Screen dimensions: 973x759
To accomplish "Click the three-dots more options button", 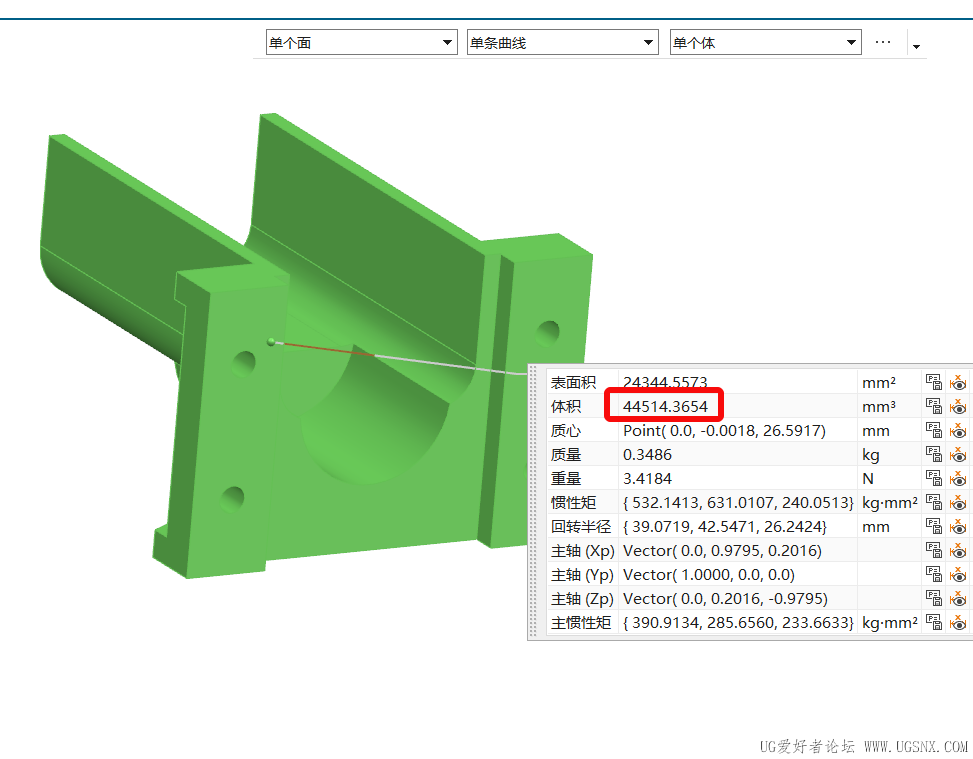I will coord(883,42).
